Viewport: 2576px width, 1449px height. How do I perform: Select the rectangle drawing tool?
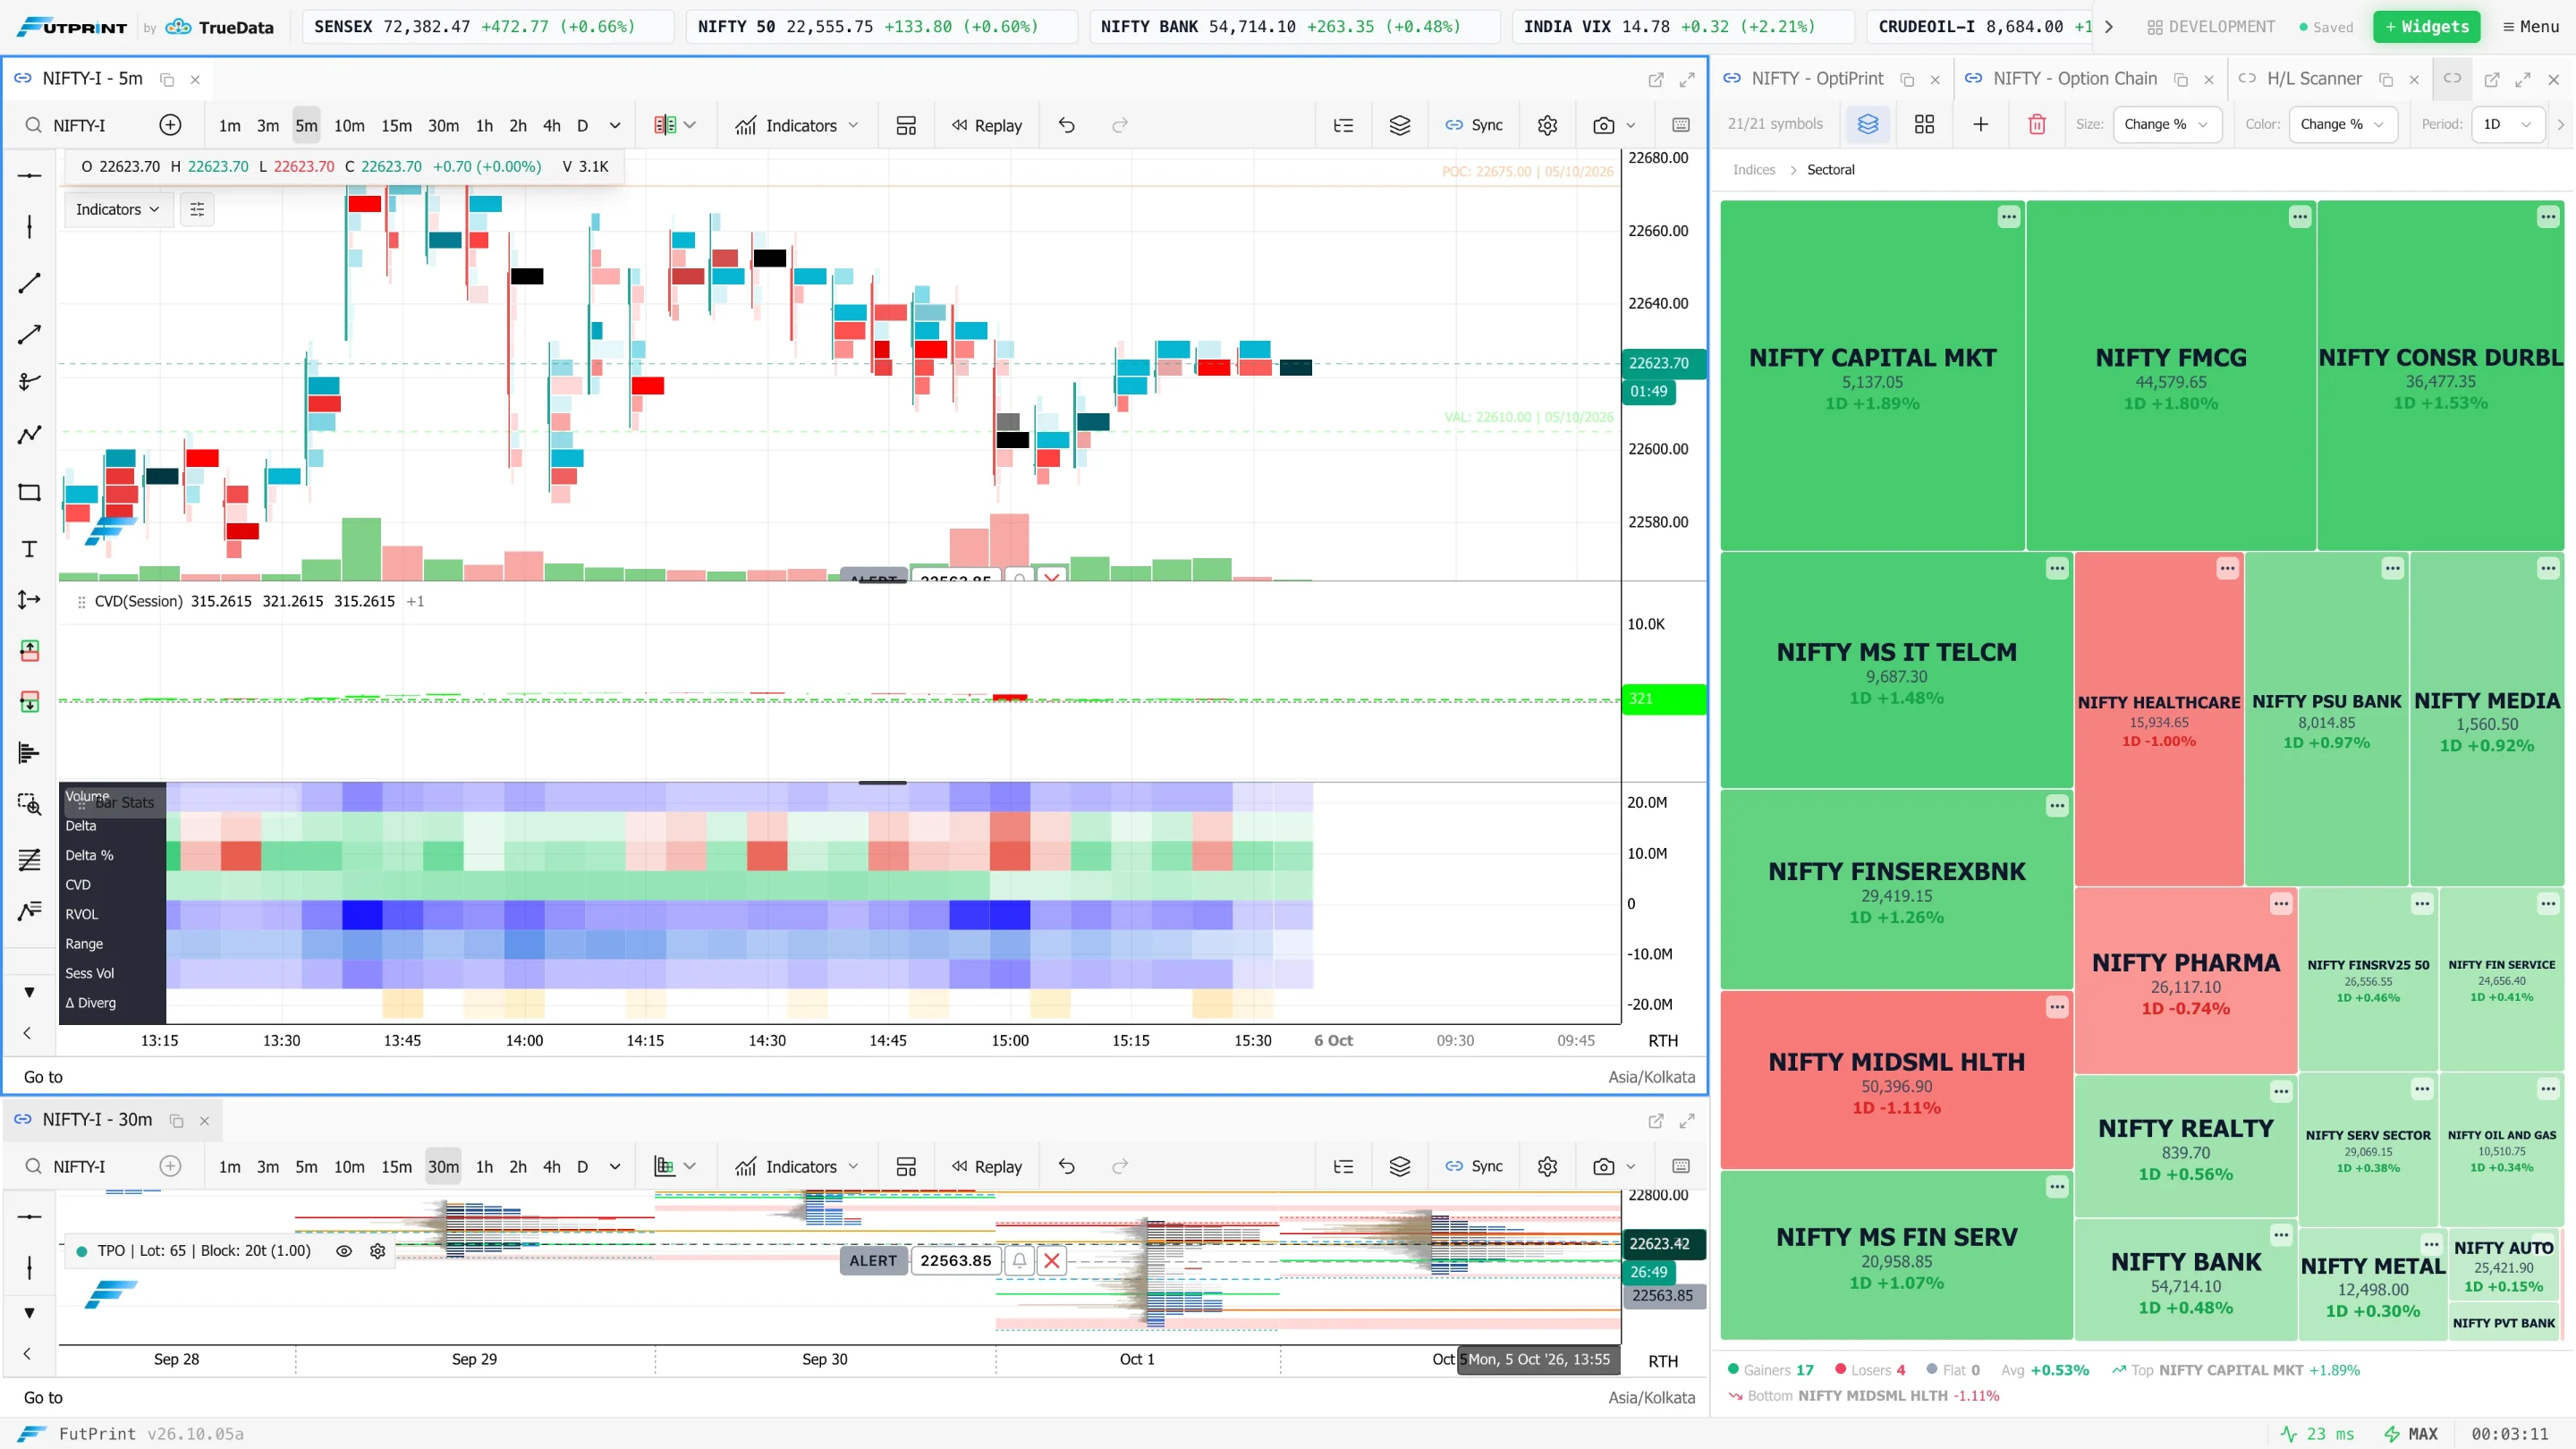[29, 492]
